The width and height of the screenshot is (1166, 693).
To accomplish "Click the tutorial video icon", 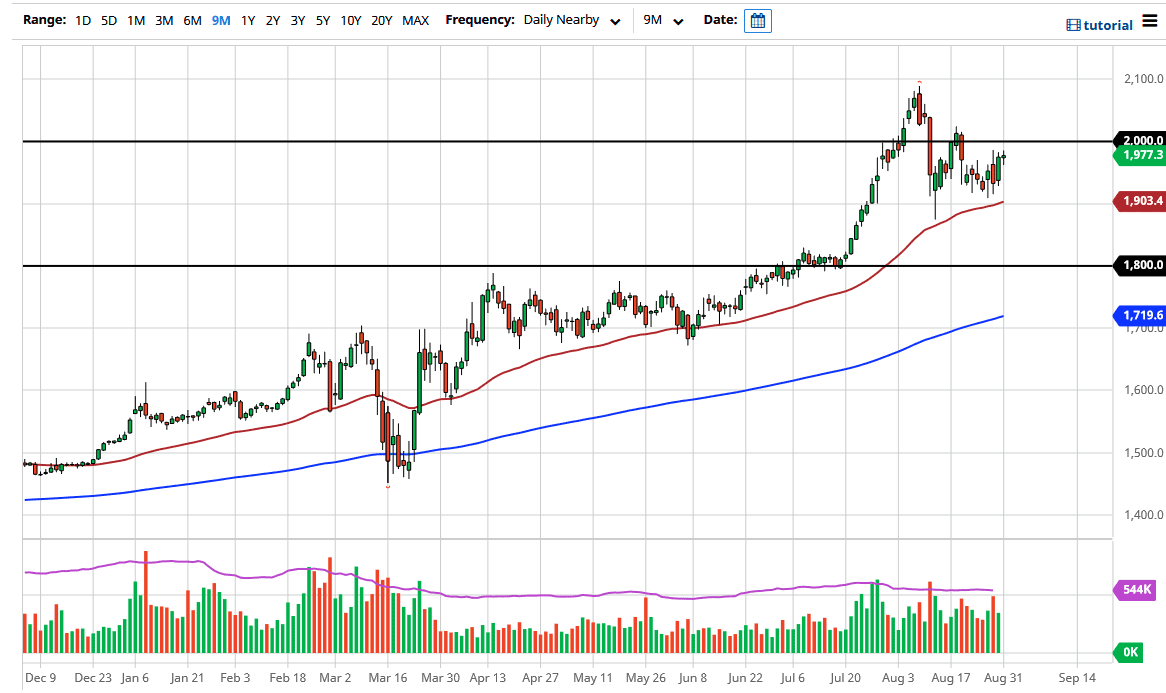I will coord(1073,25).
